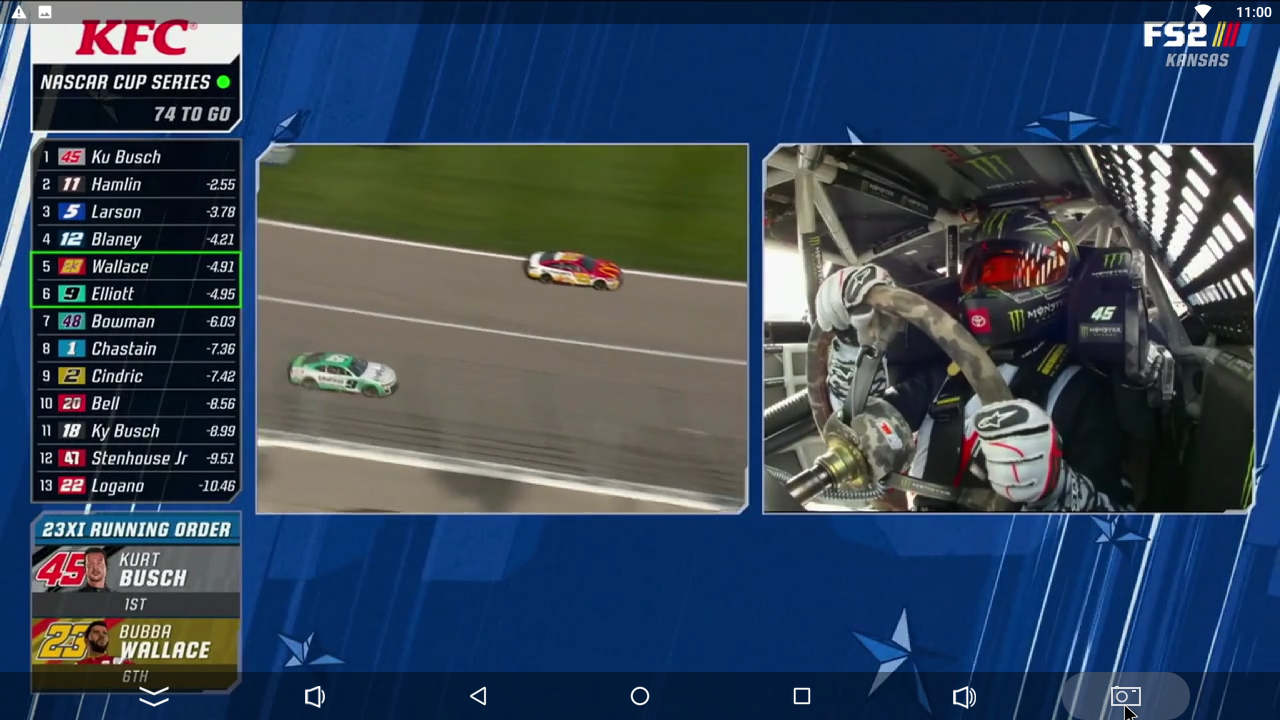Select the highlighted Wallace row

coord(137,267)
